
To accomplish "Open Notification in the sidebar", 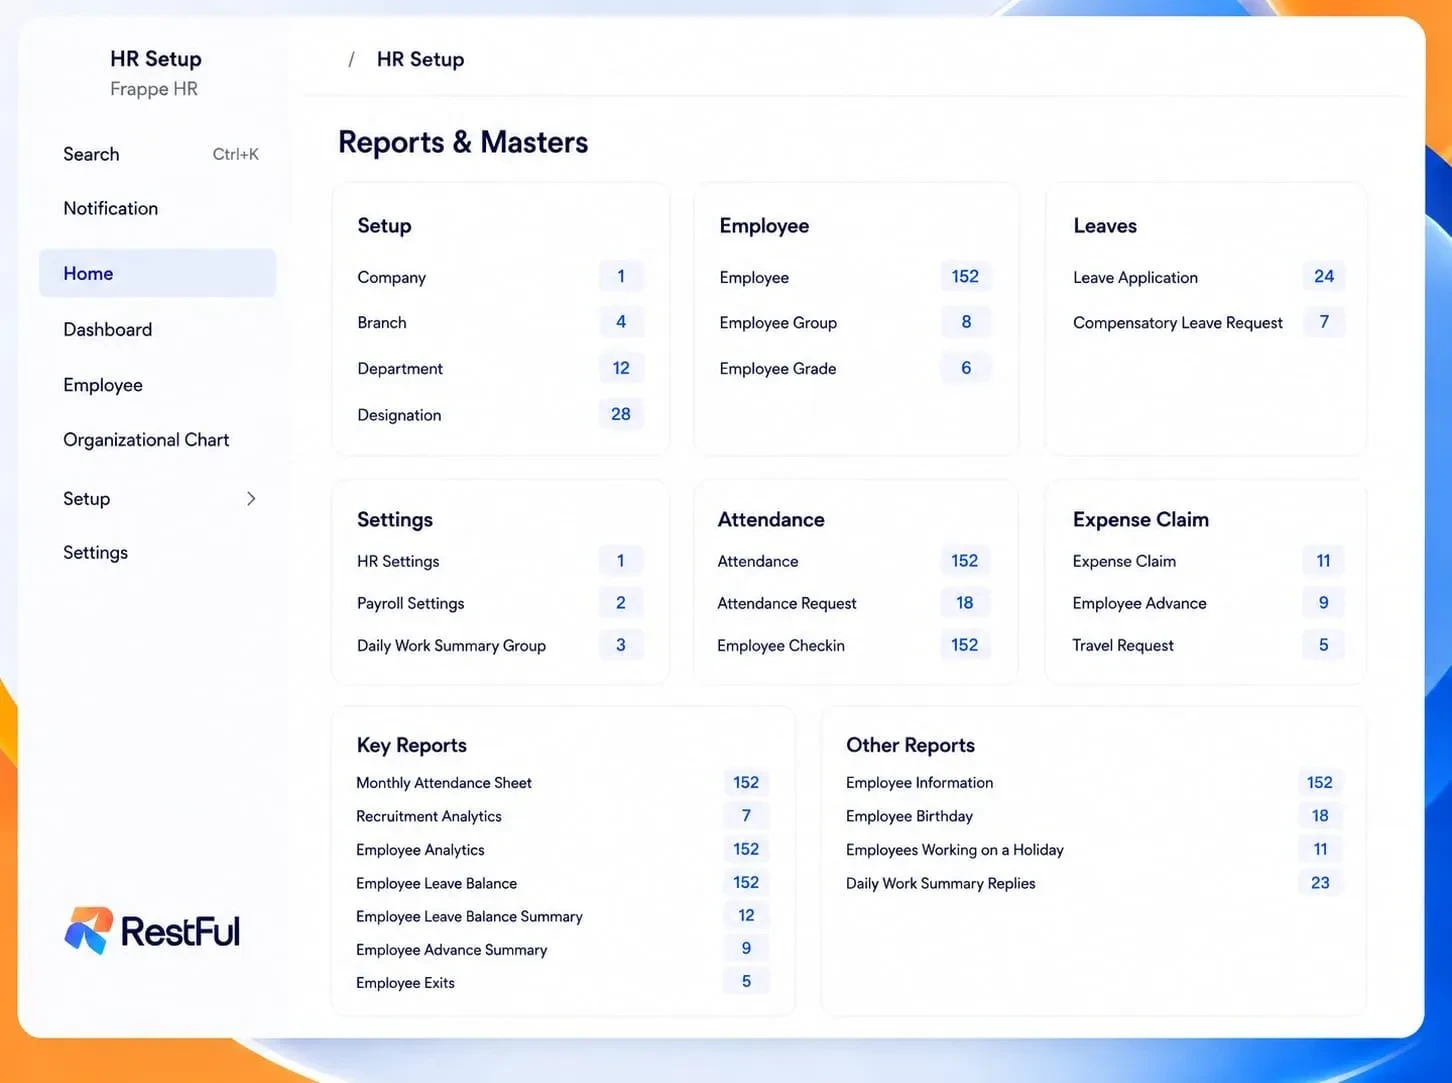I will (110, 208).
